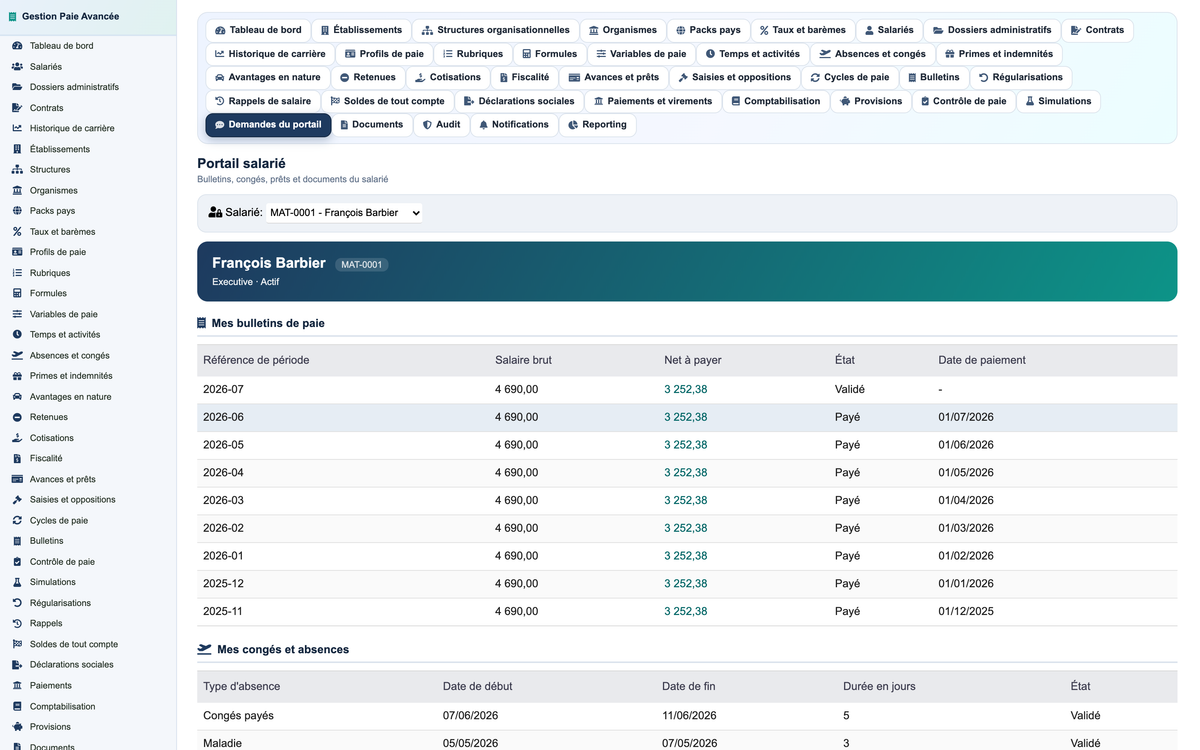
Task: Open Cotisations top navigation tab
Action: [448, 77]
